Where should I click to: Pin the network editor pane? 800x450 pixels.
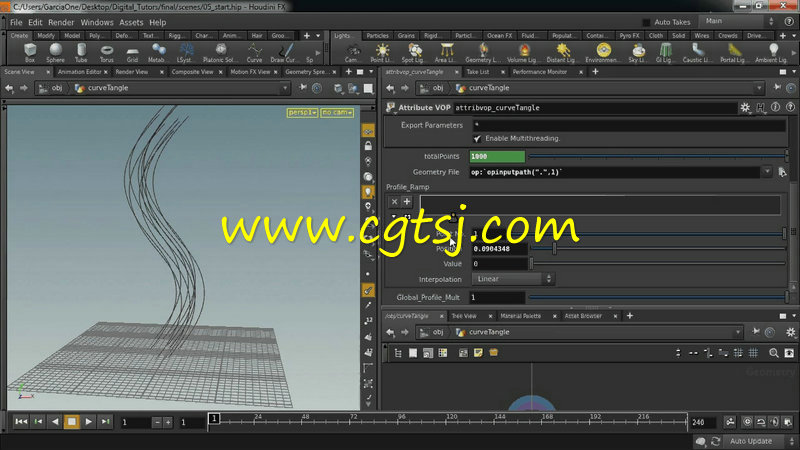756,332
